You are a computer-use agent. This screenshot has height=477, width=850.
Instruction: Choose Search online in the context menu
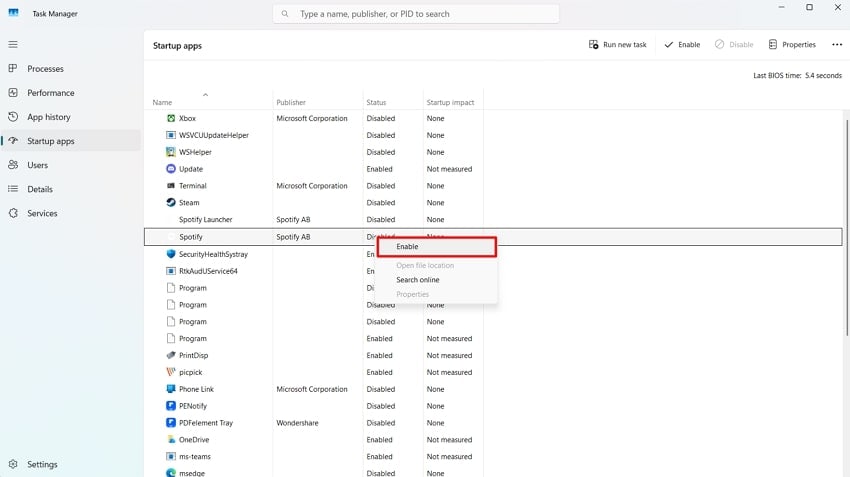pos(417,280)
